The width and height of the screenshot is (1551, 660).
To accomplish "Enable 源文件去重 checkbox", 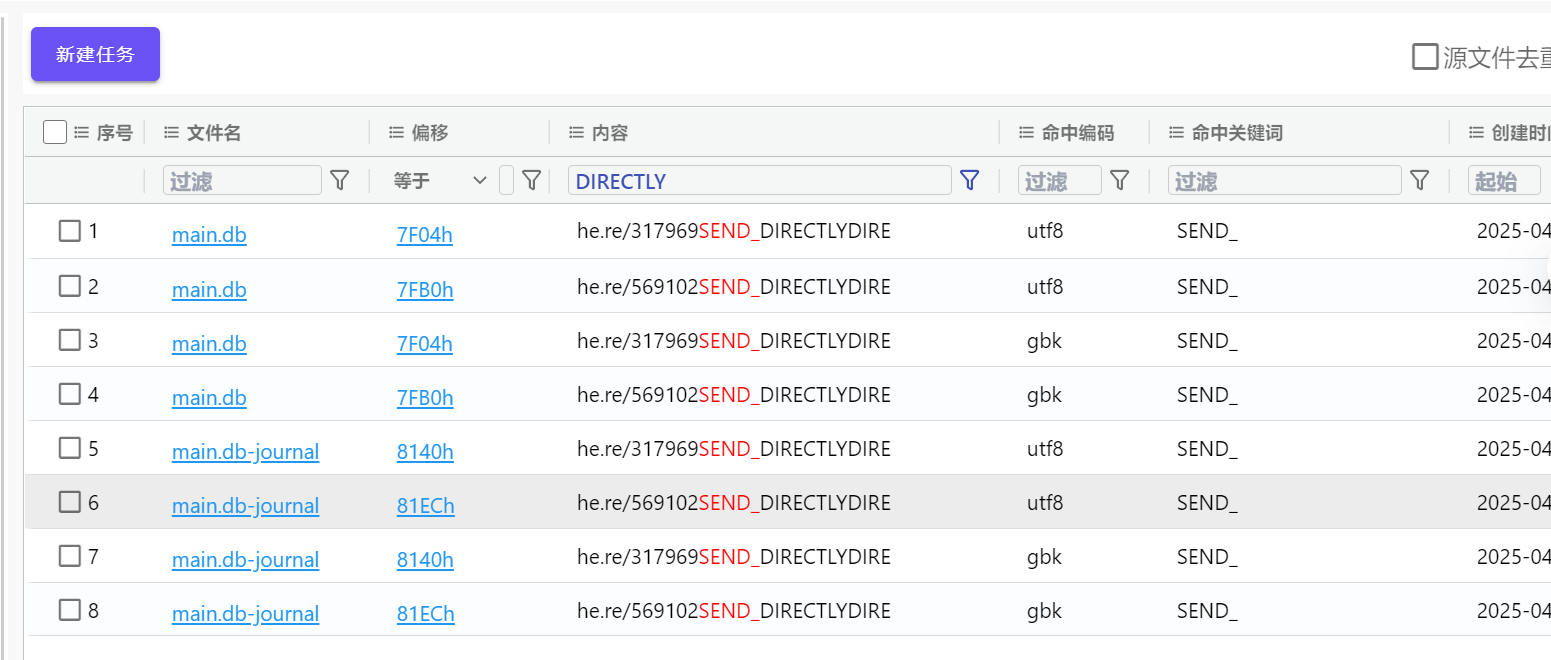I will [1425, 57].
